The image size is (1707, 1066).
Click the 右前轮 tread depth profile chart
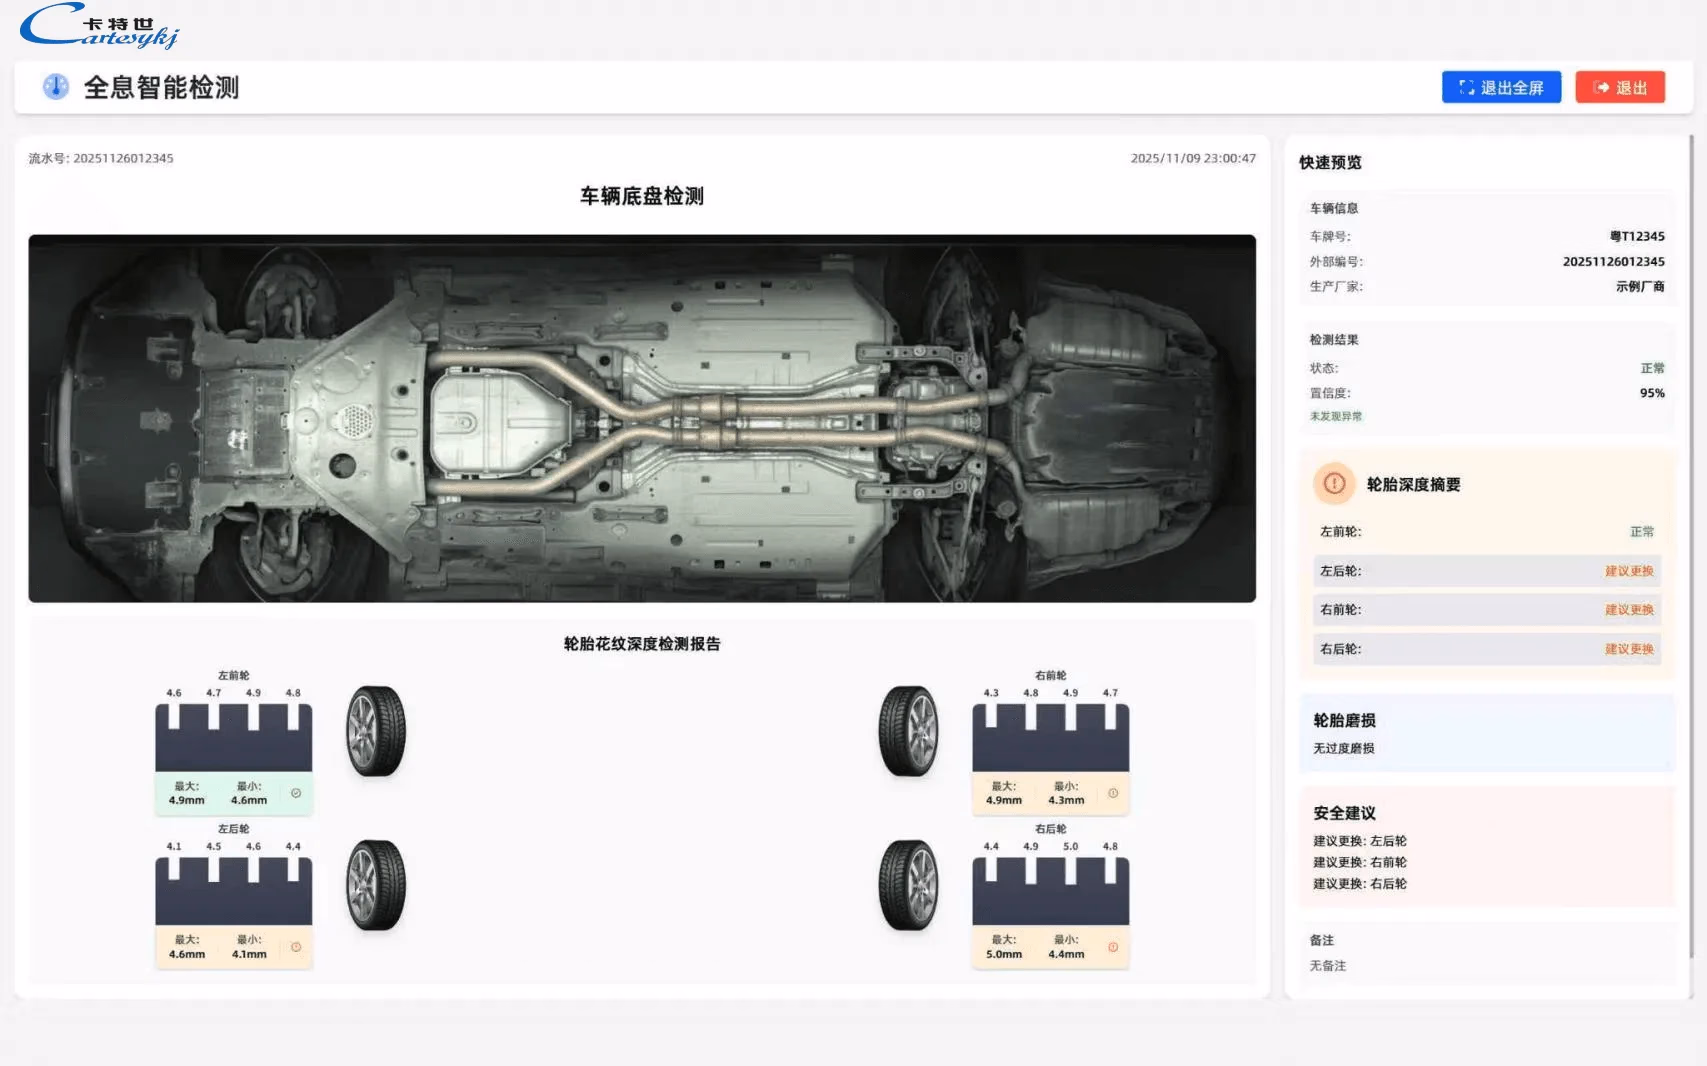click(x=1050, y=737)
